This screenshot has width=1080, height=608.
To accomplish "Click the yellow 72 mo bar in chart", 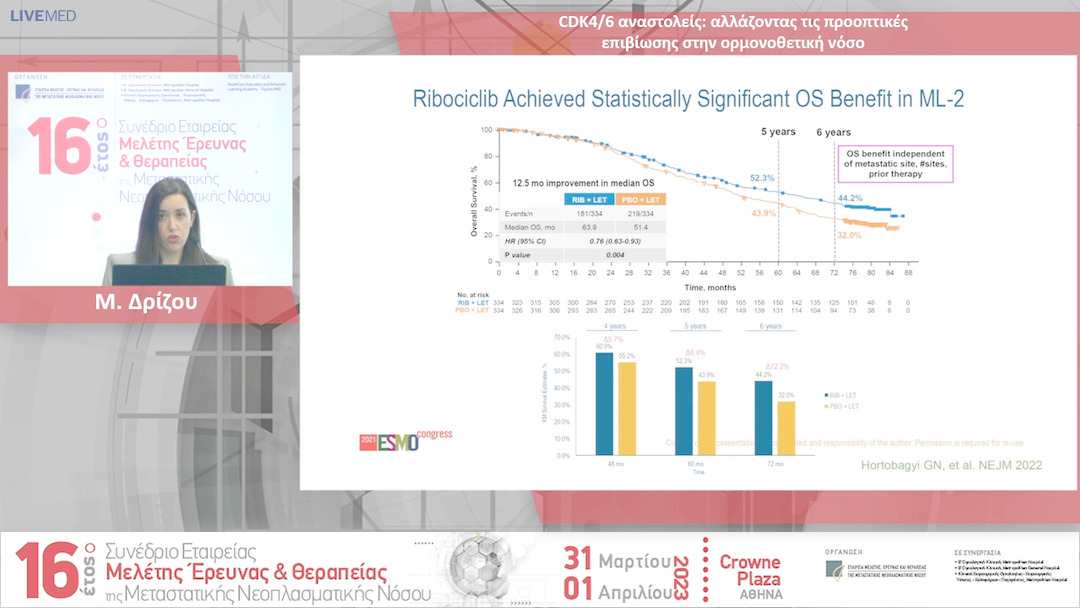I will (788, 428).
